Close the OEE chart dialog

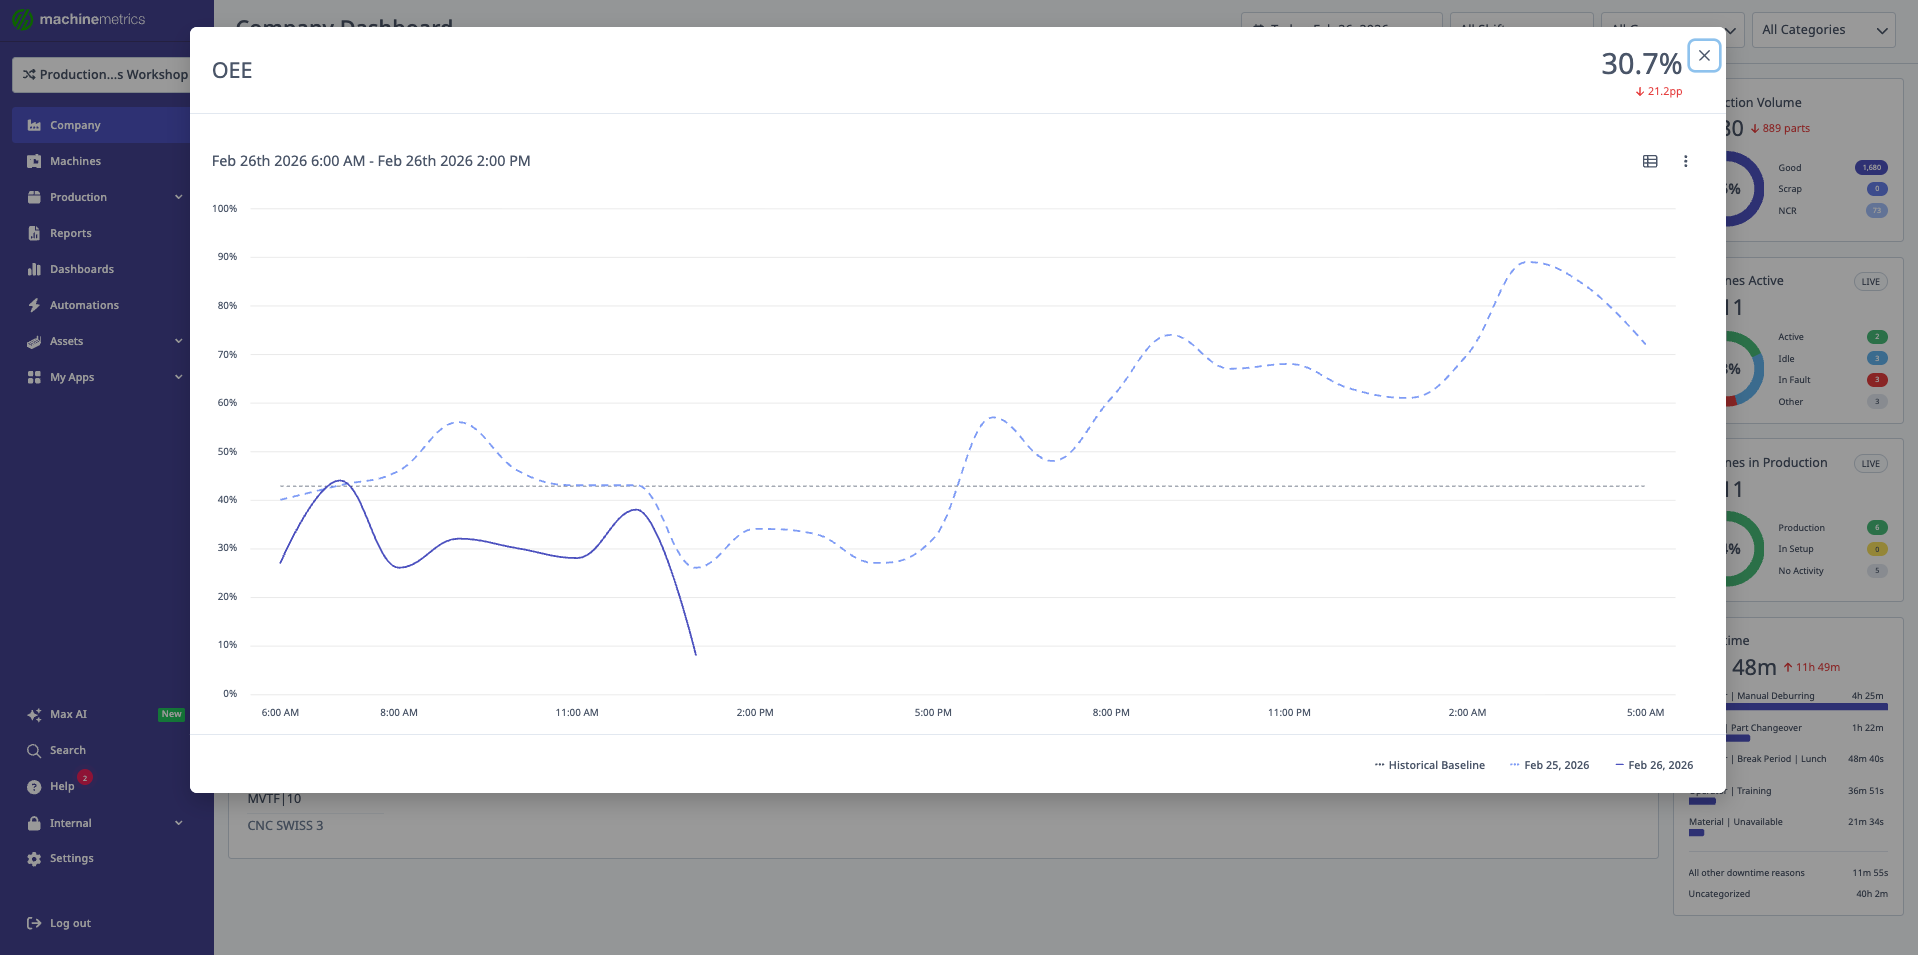click(1704, 56)
